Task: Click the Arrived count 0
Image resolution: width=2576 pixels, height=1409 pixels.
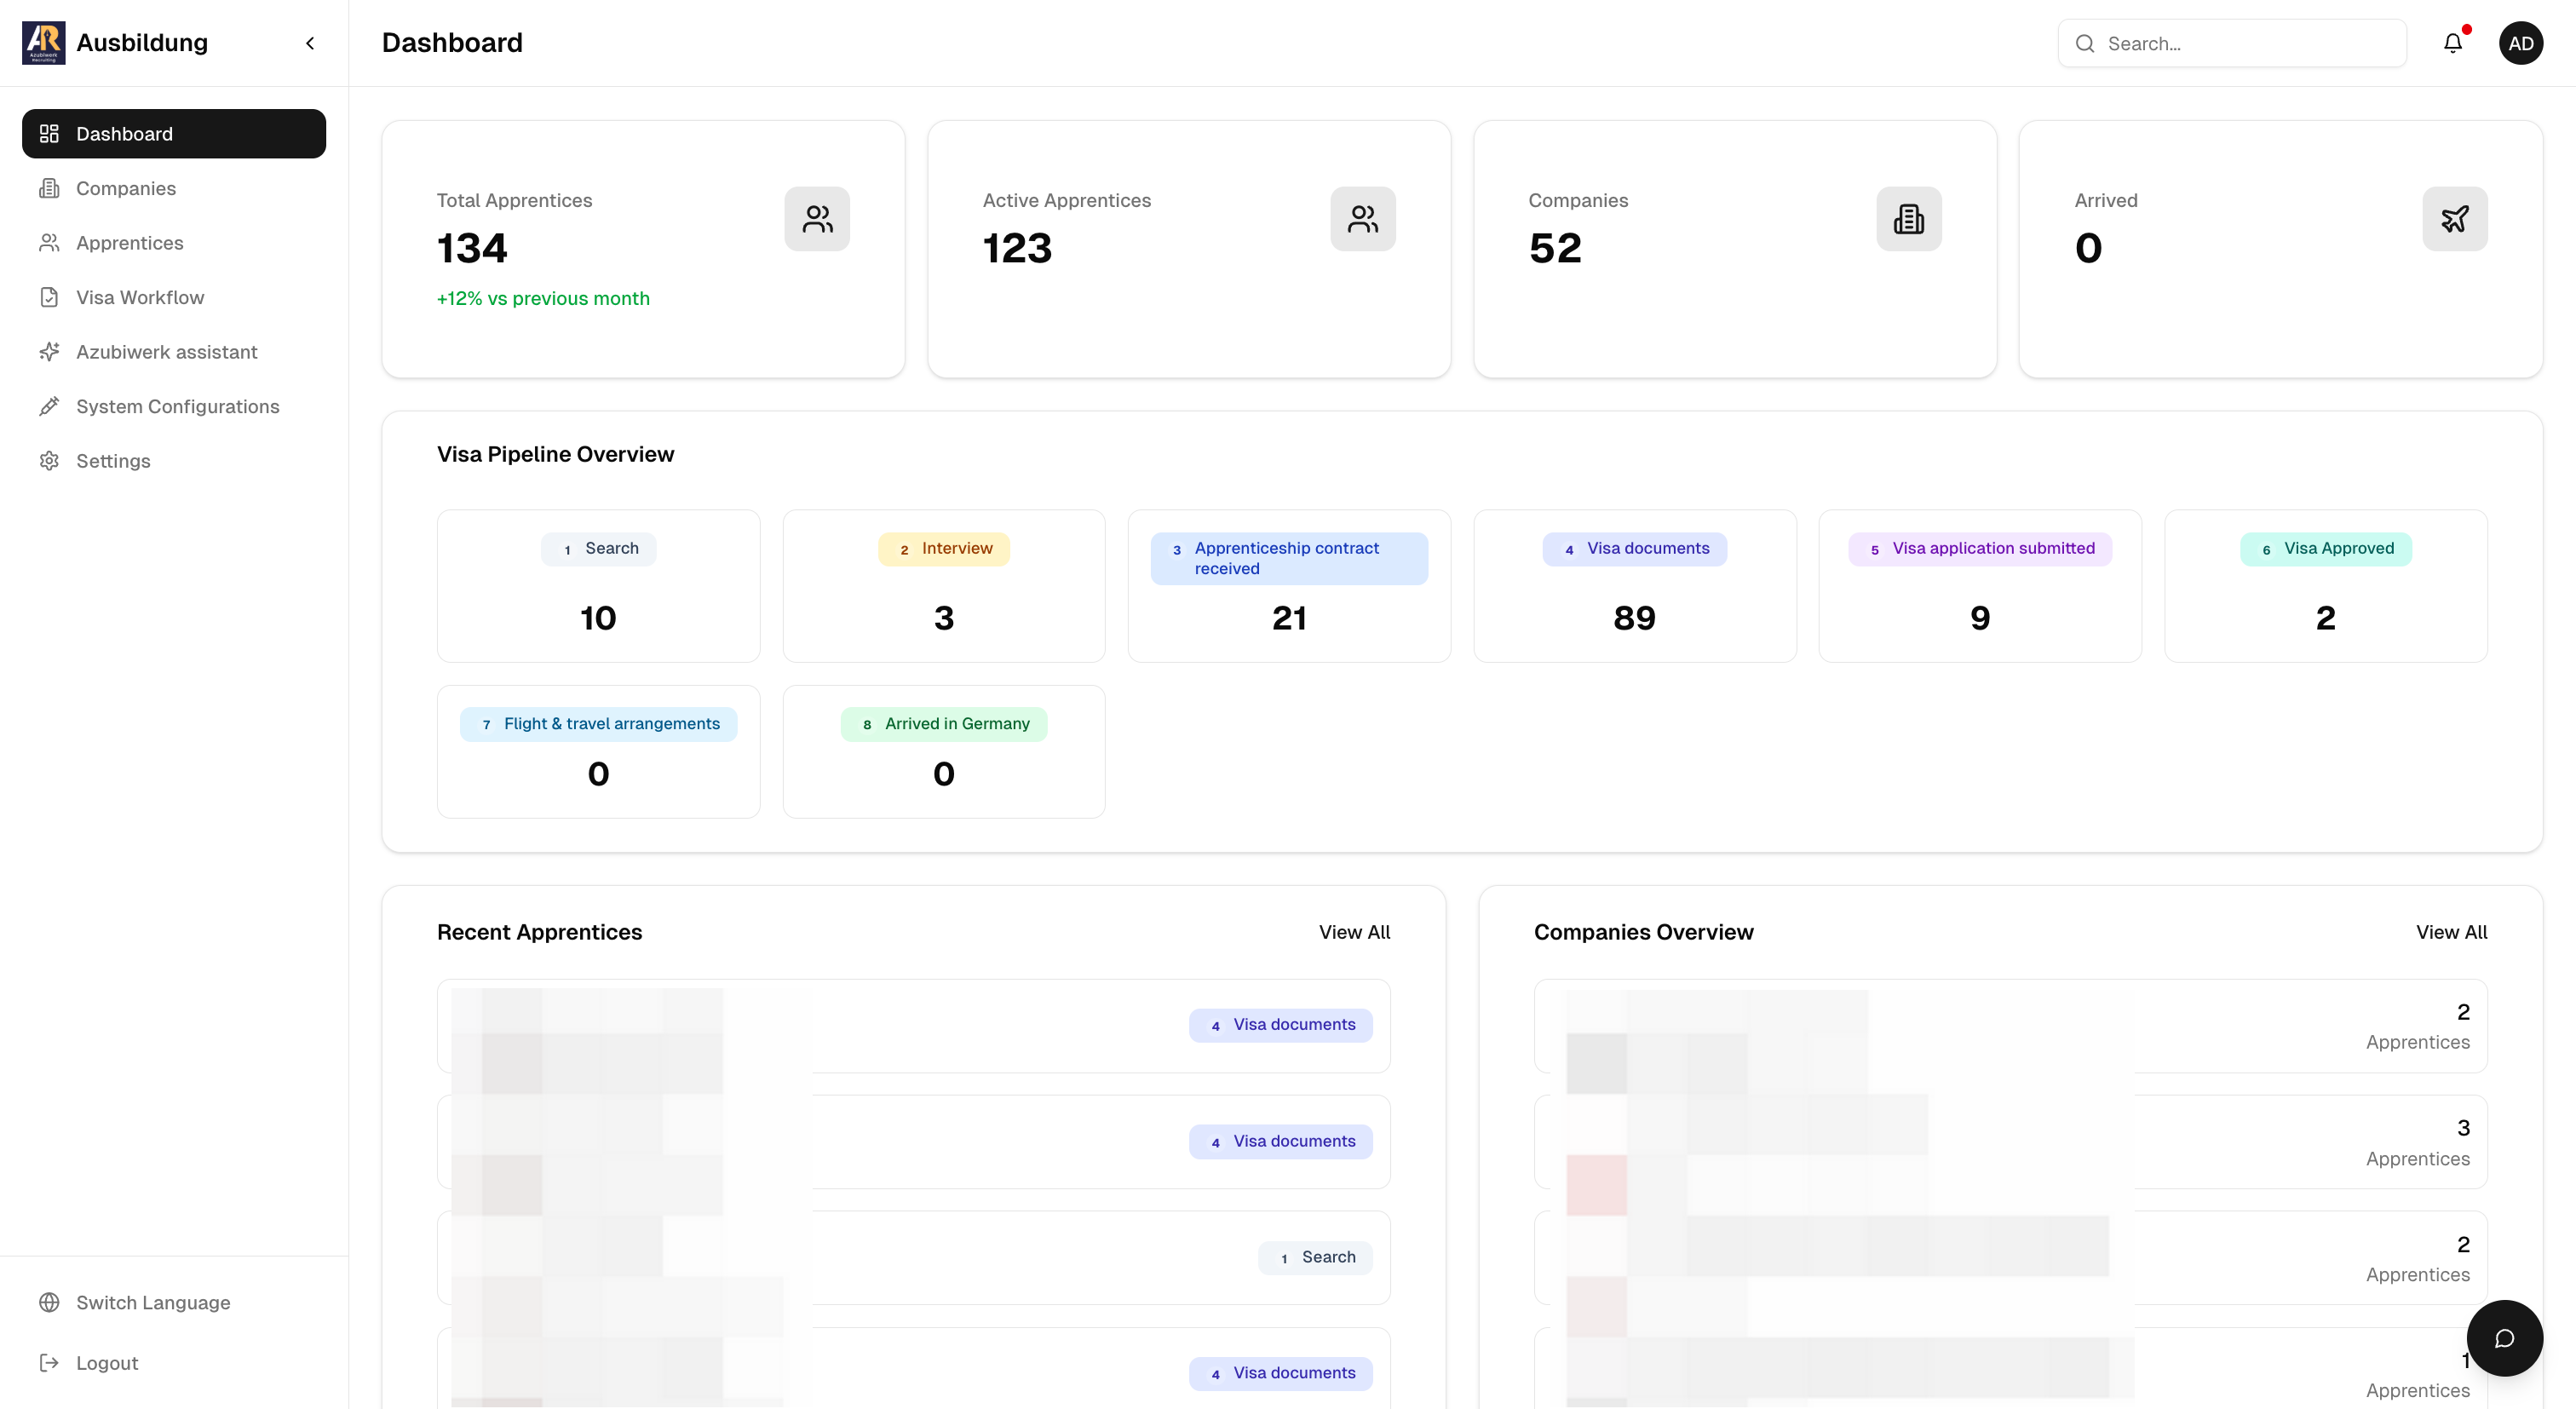Action: point(2088,248)
